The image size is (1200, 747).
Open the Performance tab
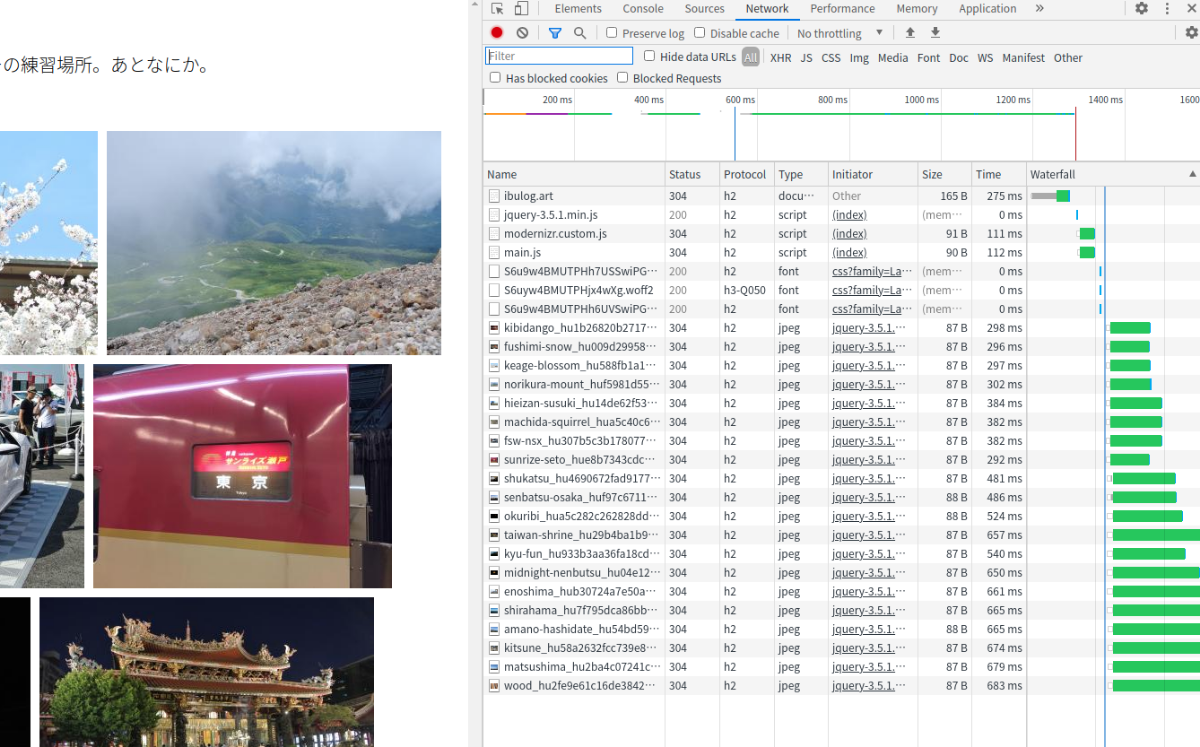point(842,9)
